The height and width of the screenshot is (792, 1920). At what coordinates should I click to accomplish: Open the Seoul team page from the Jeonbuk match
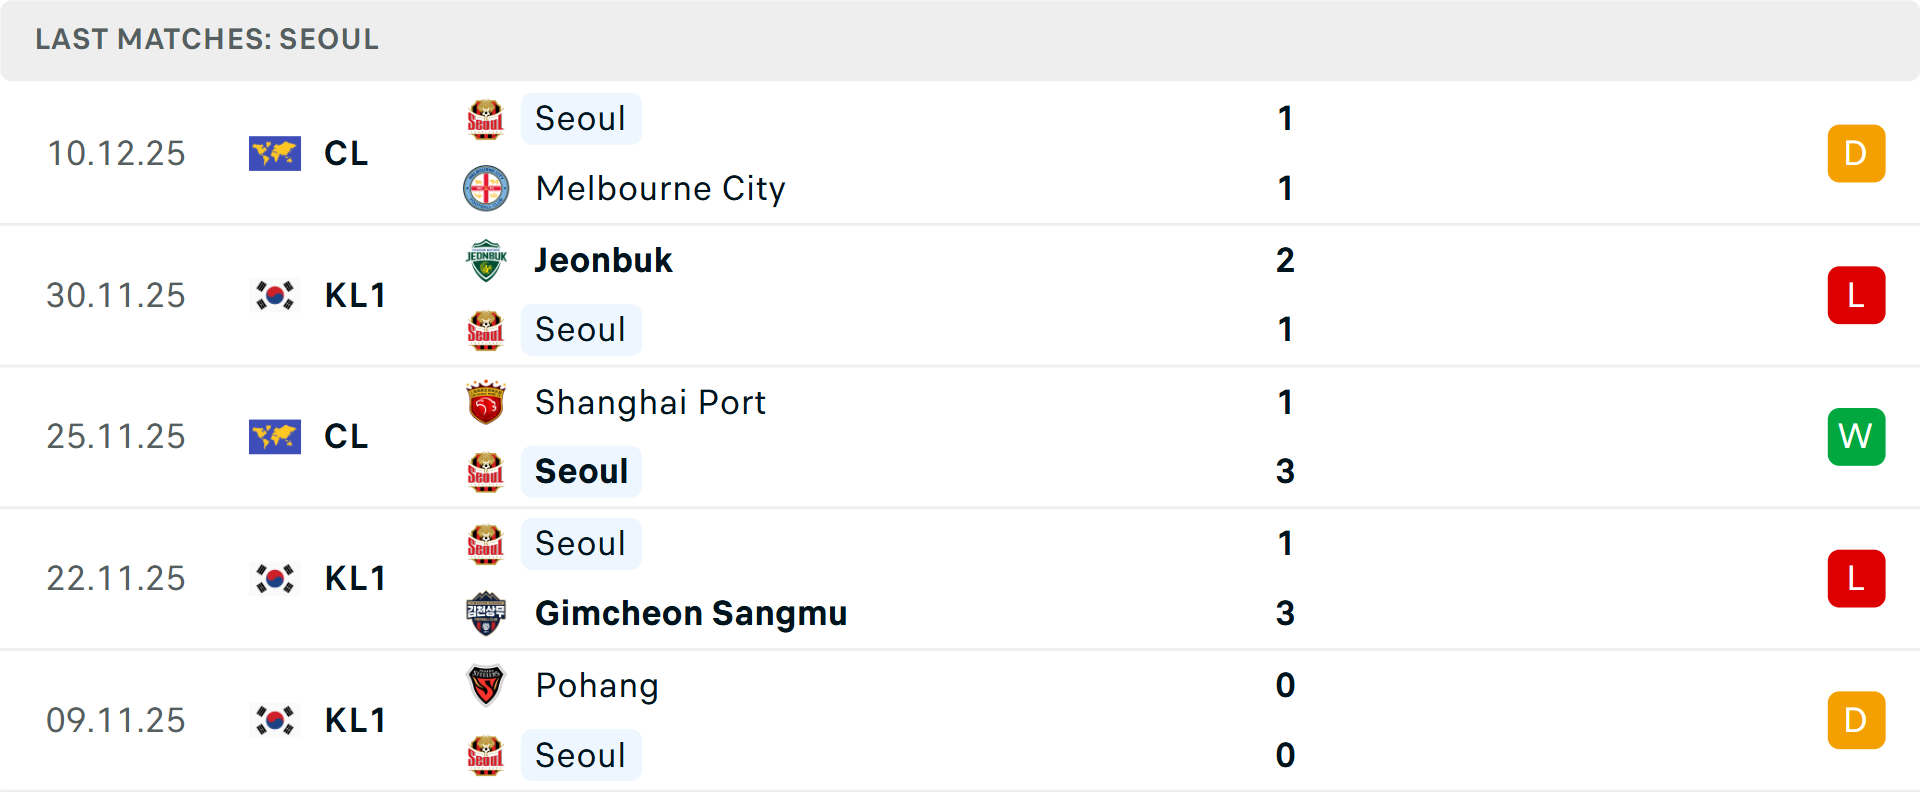pos(581,329)
